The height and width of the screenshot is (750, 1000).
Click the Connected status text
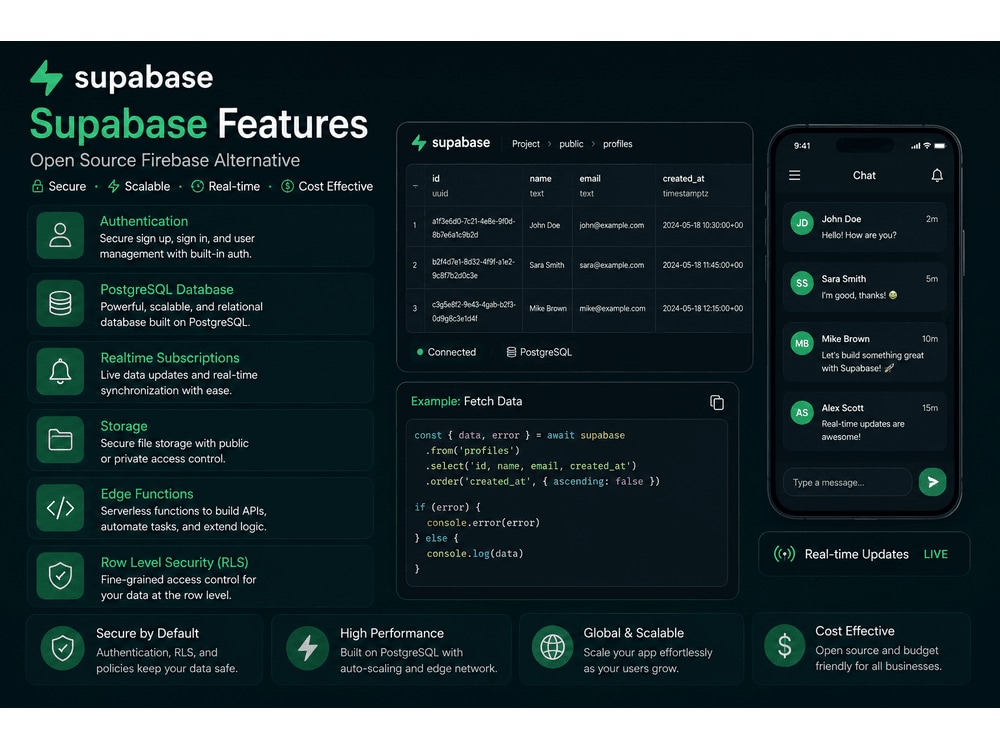click(452, 352)
